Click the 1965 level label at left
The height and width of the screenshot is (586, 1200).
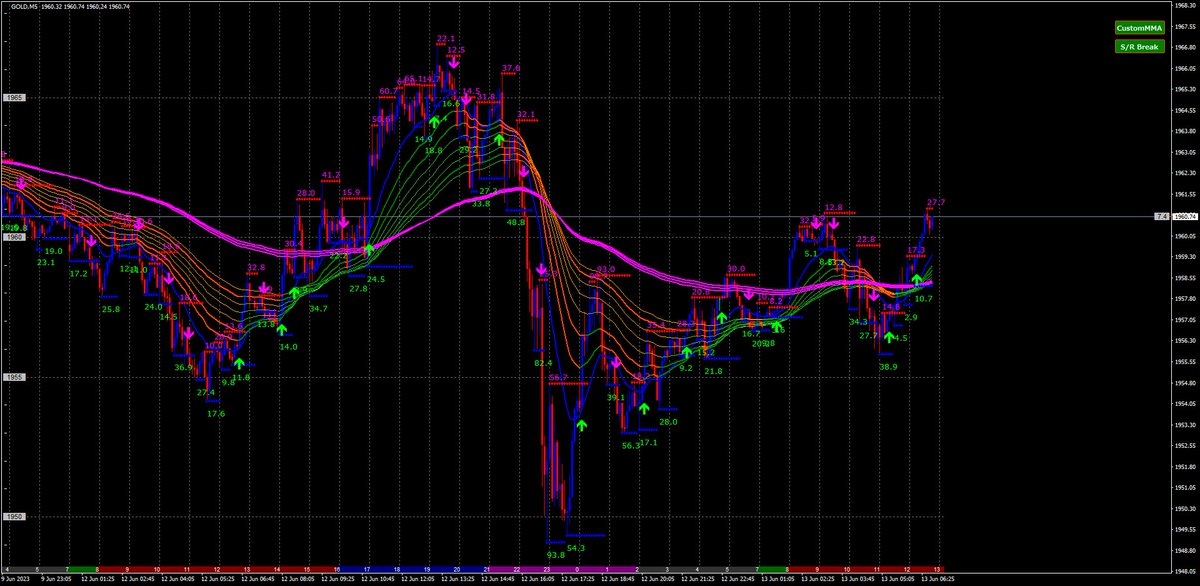(14, 98)
